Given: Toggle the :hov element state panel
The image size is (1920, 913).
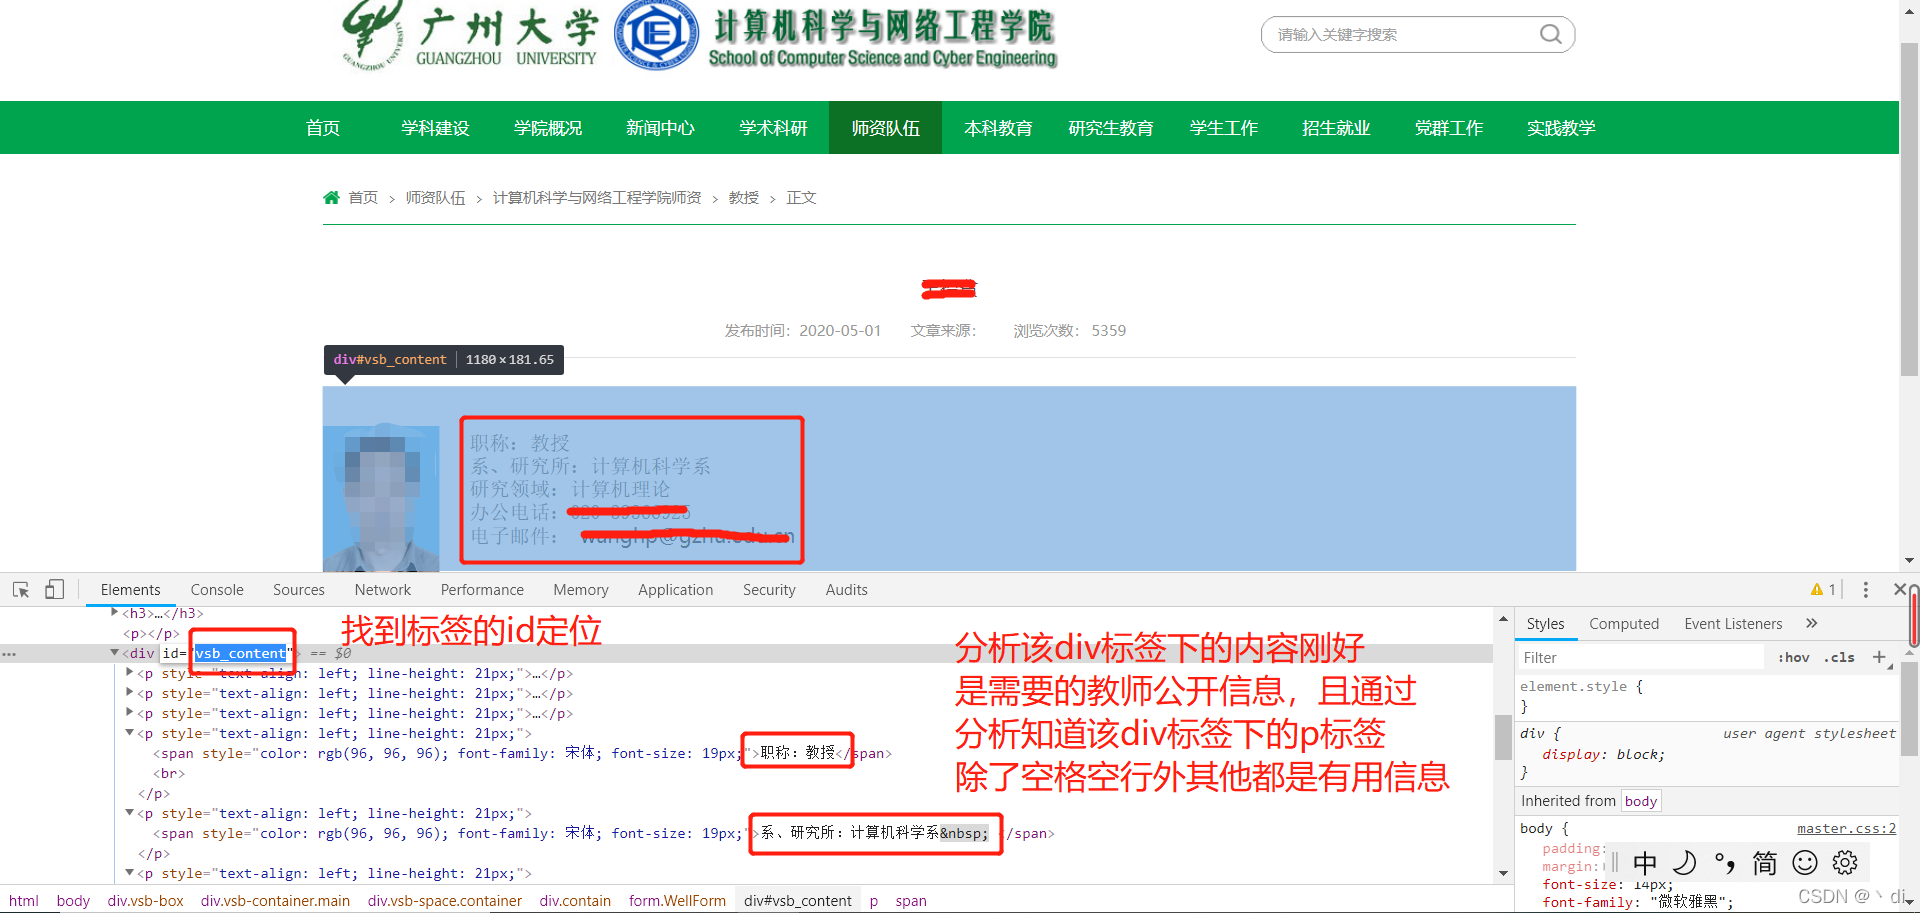Looking at the screenshot, I should tap(1793, 657).
